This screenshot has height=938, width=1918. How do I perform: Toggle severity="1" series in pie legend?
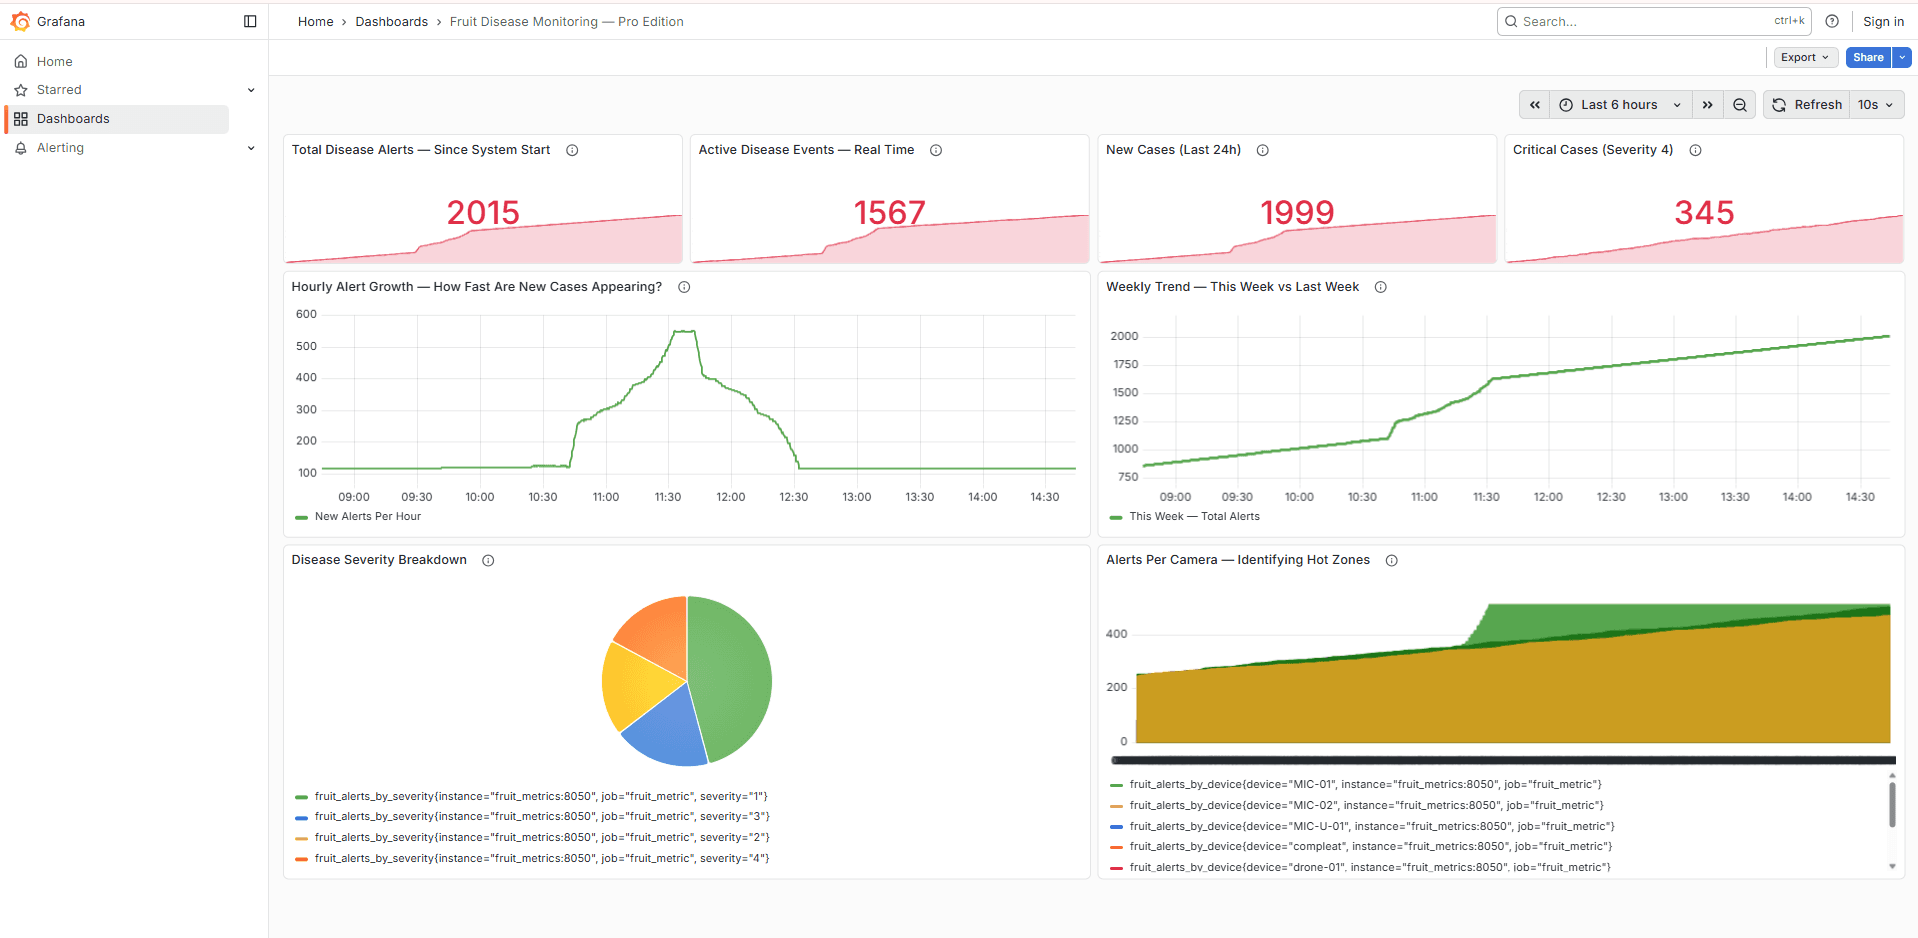coord(540,796)
